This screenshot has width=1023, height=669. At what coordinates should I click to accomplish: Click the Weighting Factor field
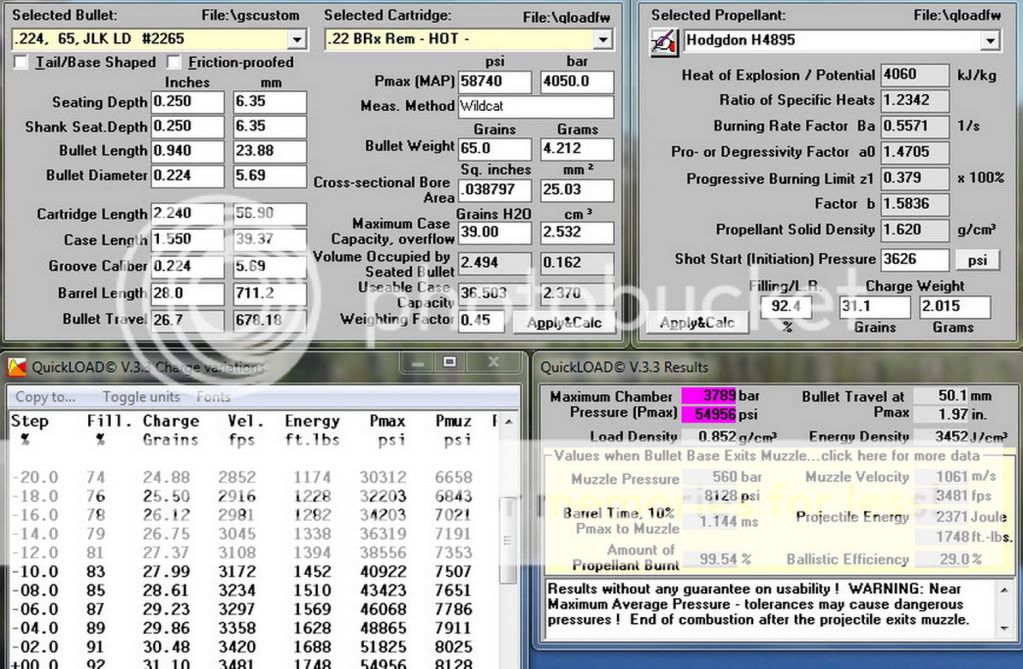[481, 321]
